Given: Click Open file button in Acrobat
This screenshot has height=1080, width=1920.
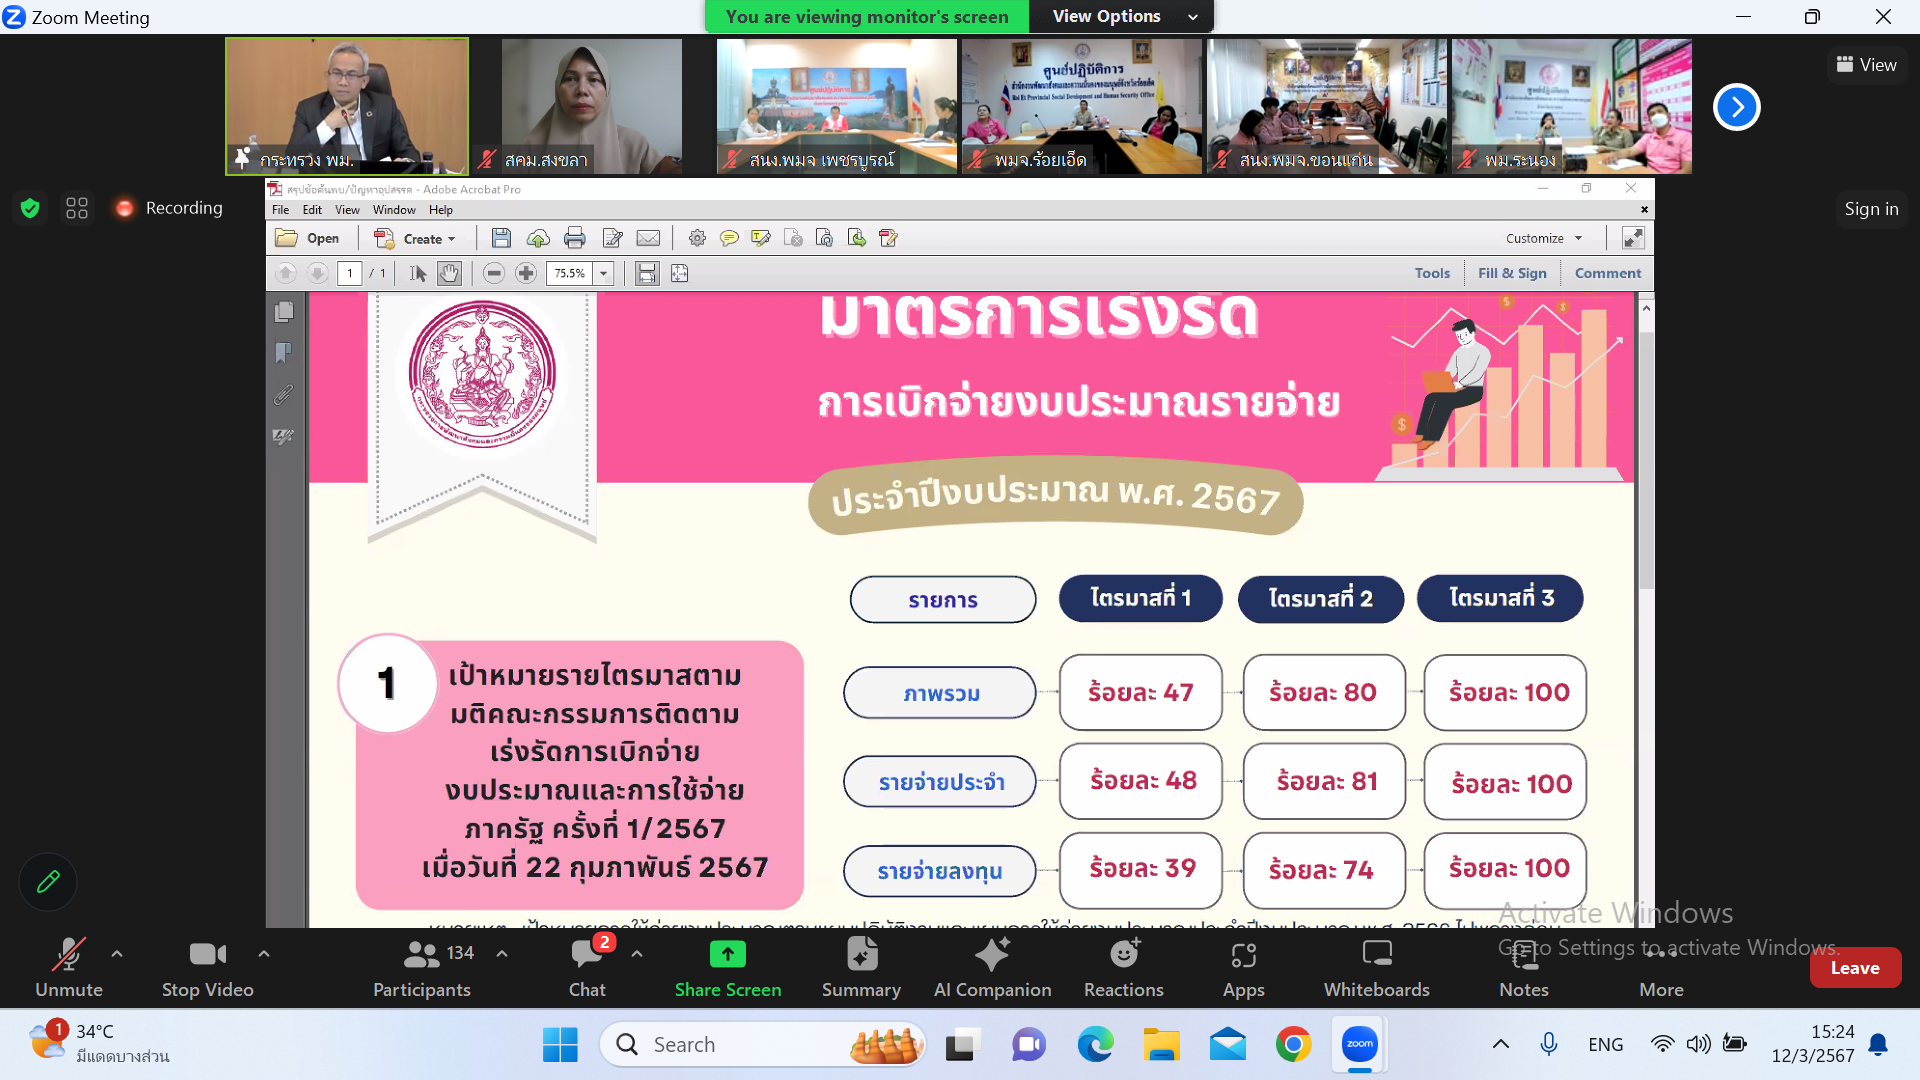Looking at the screenshot, I should [x=308, y=238].
